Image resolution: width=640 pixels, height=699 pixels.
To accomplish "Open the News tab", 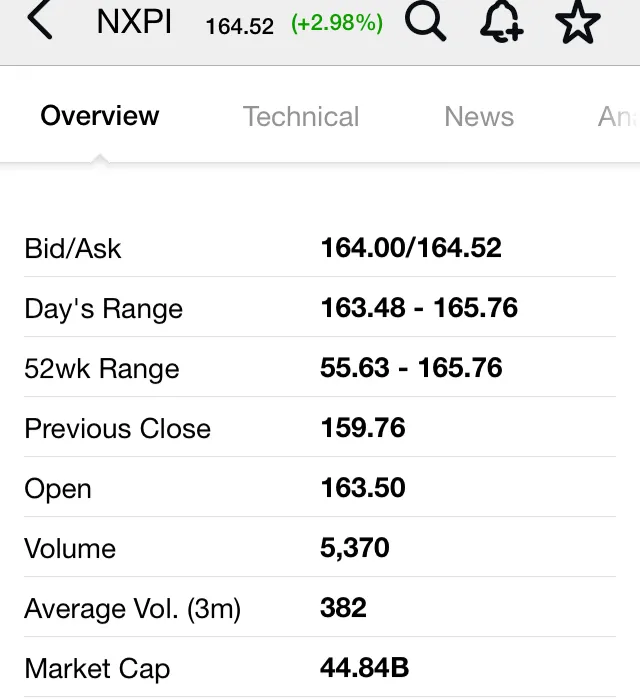I will click(479, 116).
